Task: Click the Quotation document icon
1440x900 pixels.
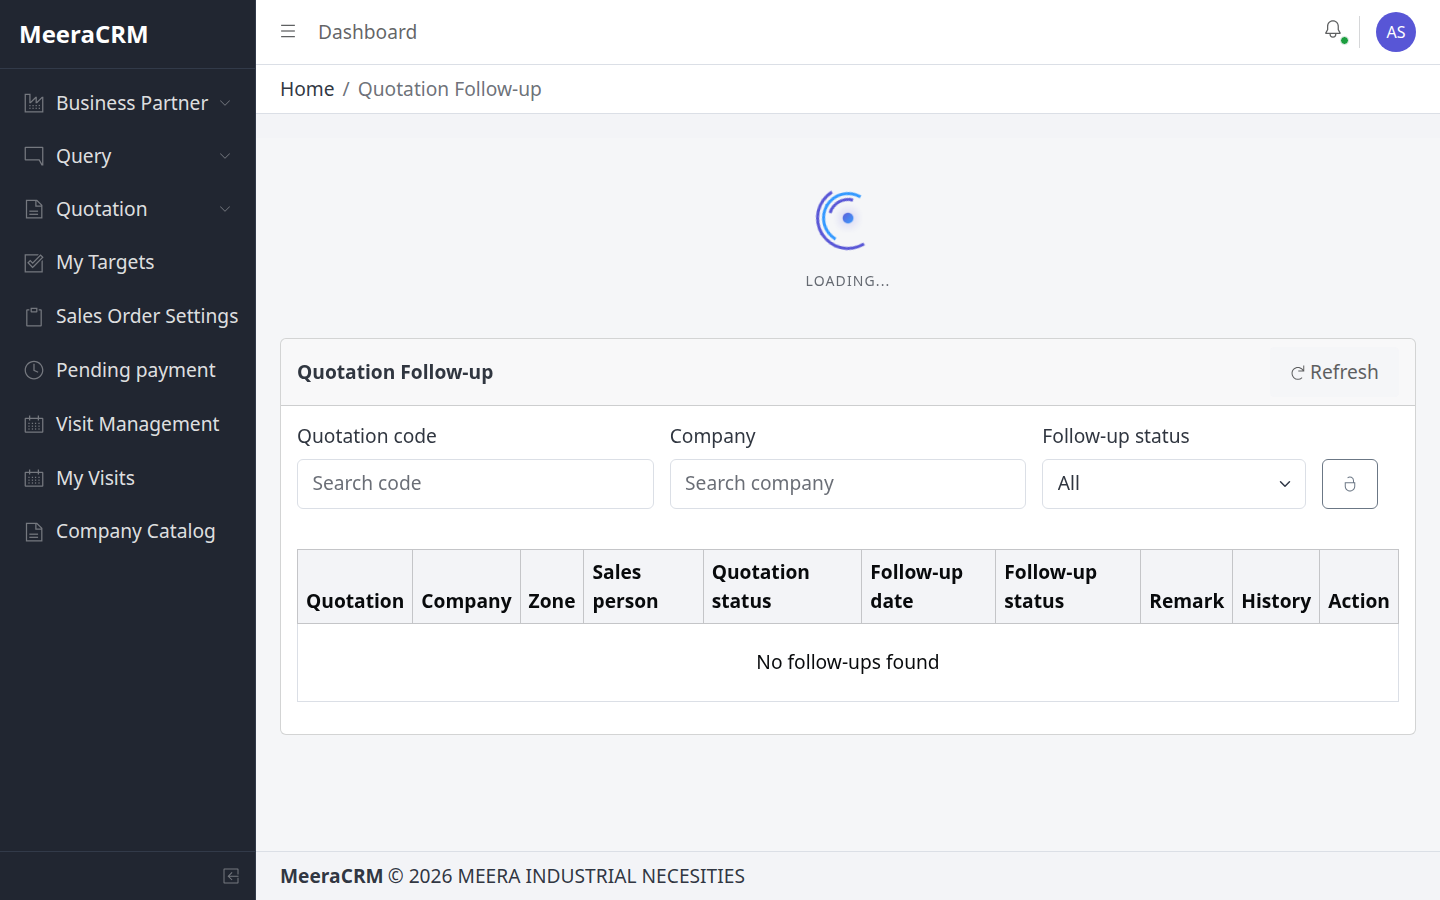Action: [34, 209]
